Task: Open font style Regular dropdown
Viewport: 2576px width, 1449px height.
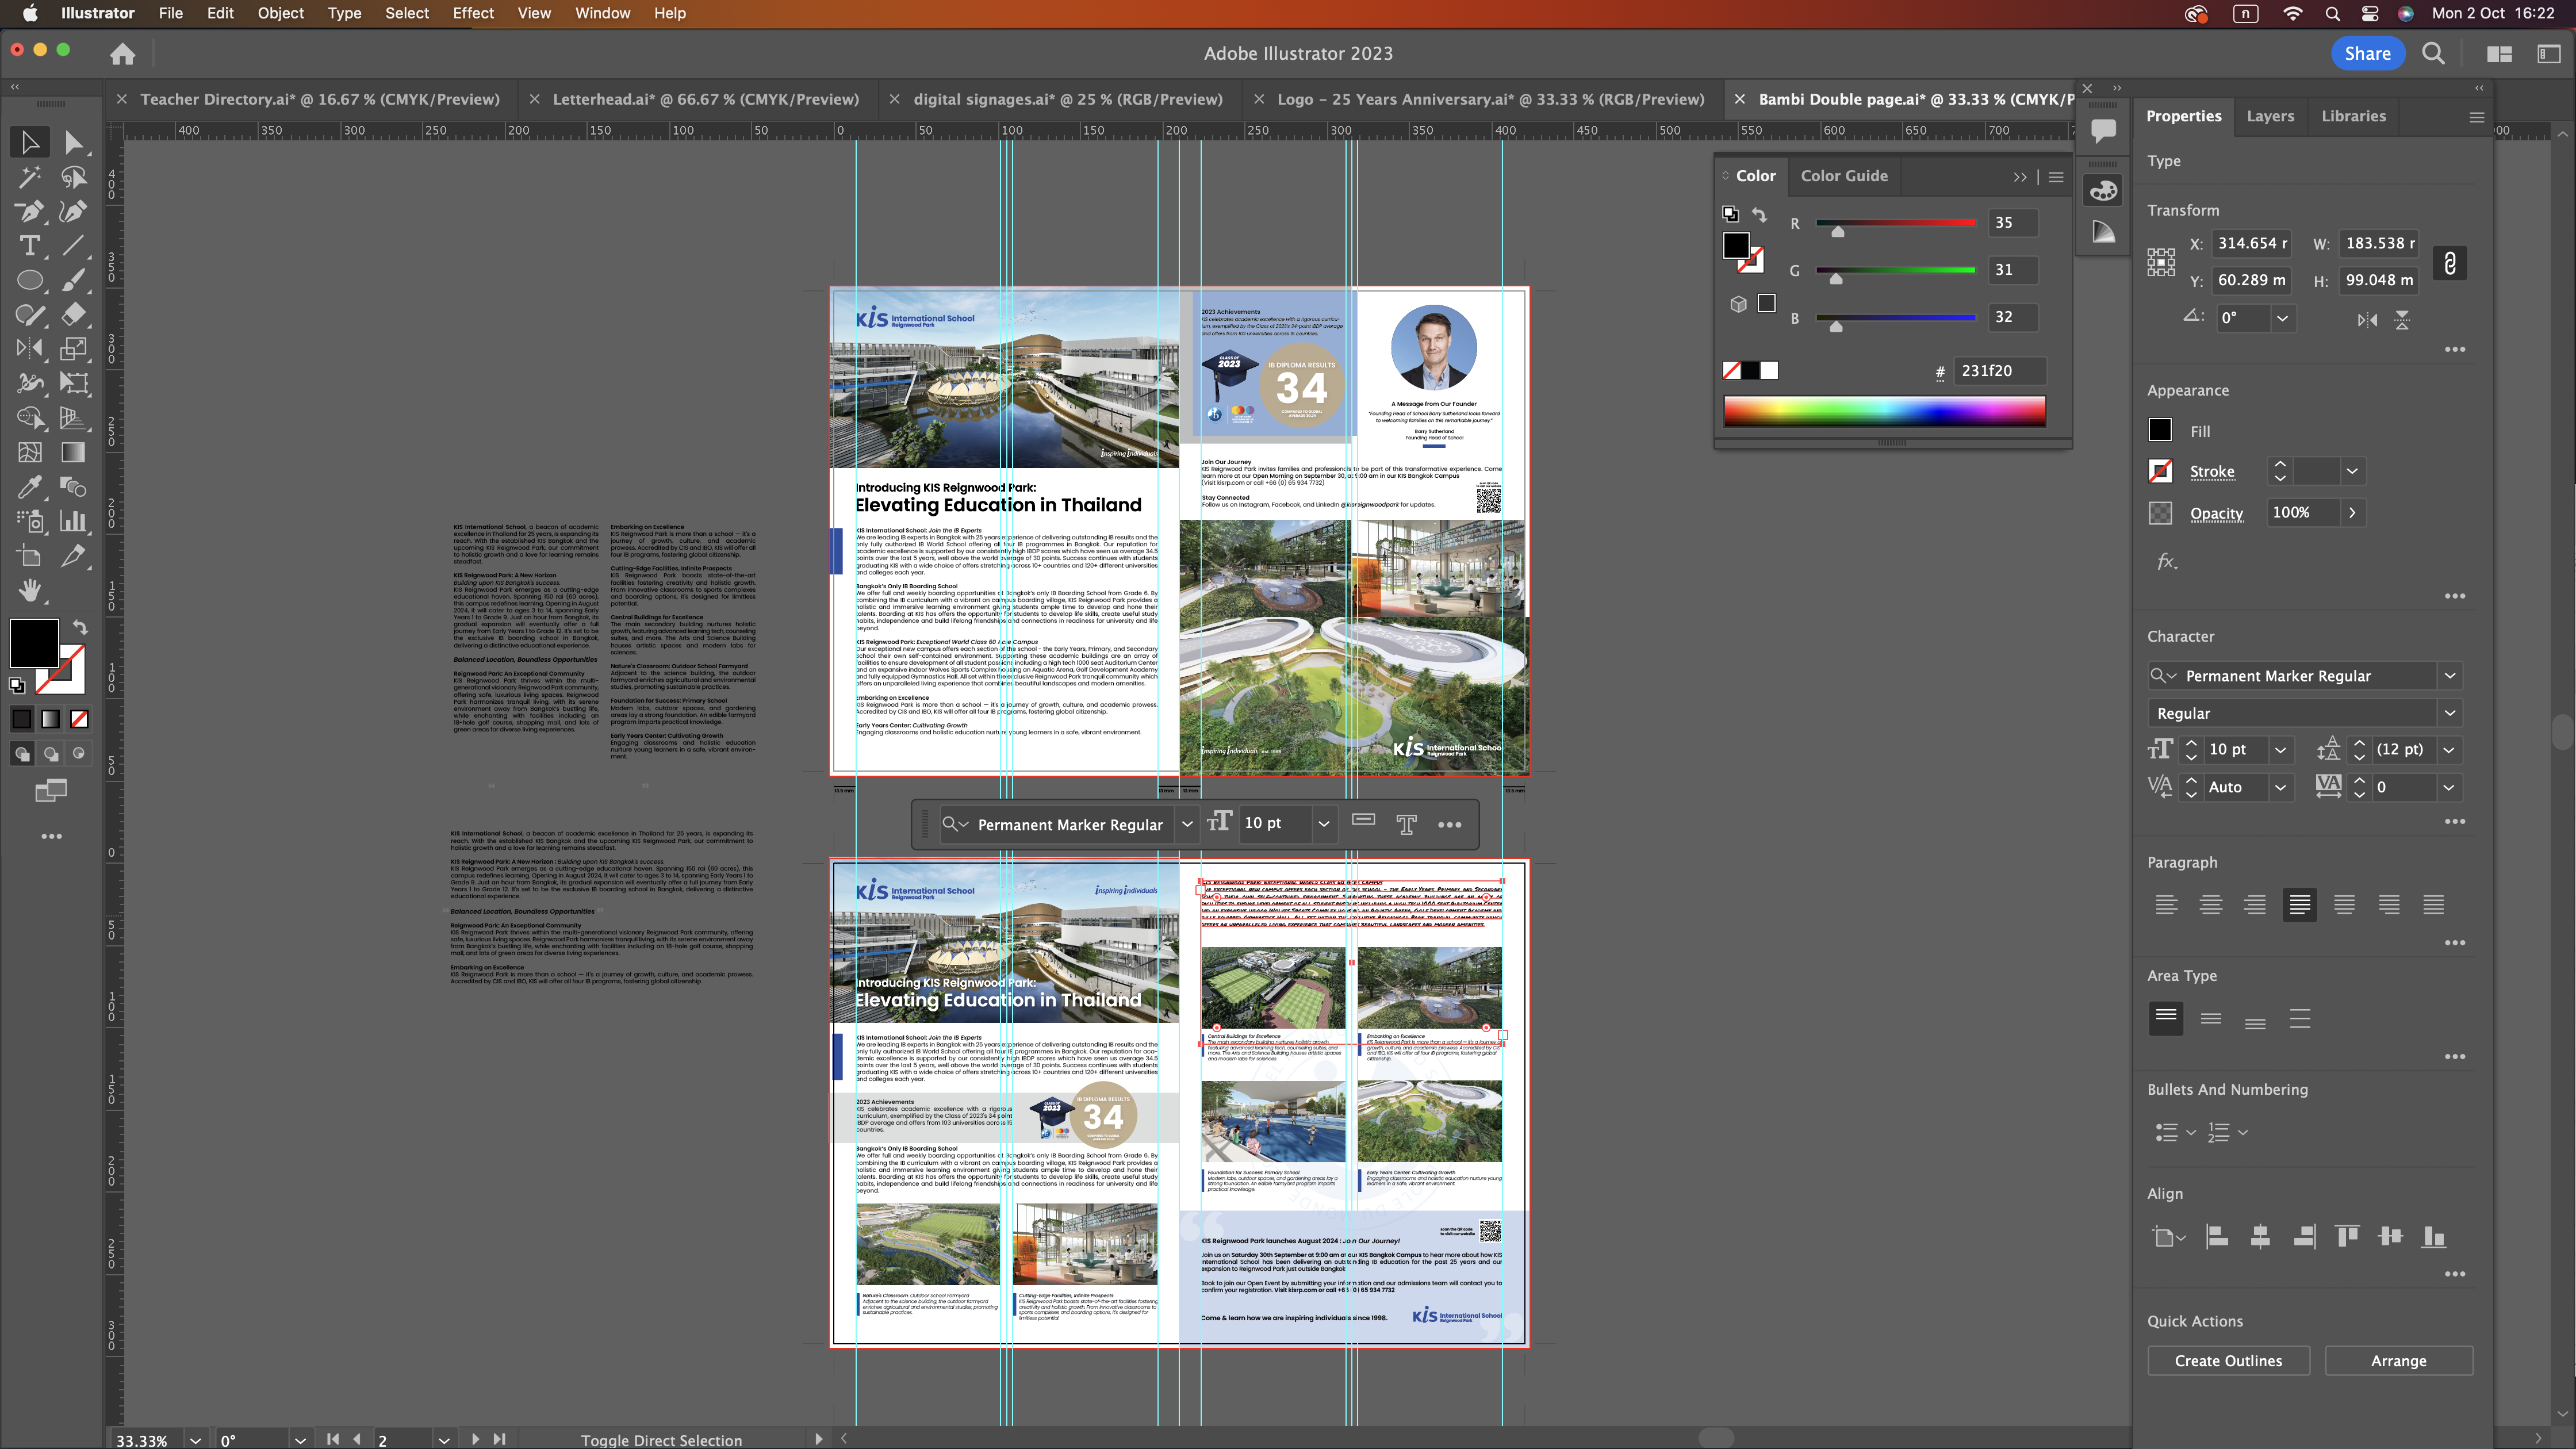Action: (x=2450, y=713)
